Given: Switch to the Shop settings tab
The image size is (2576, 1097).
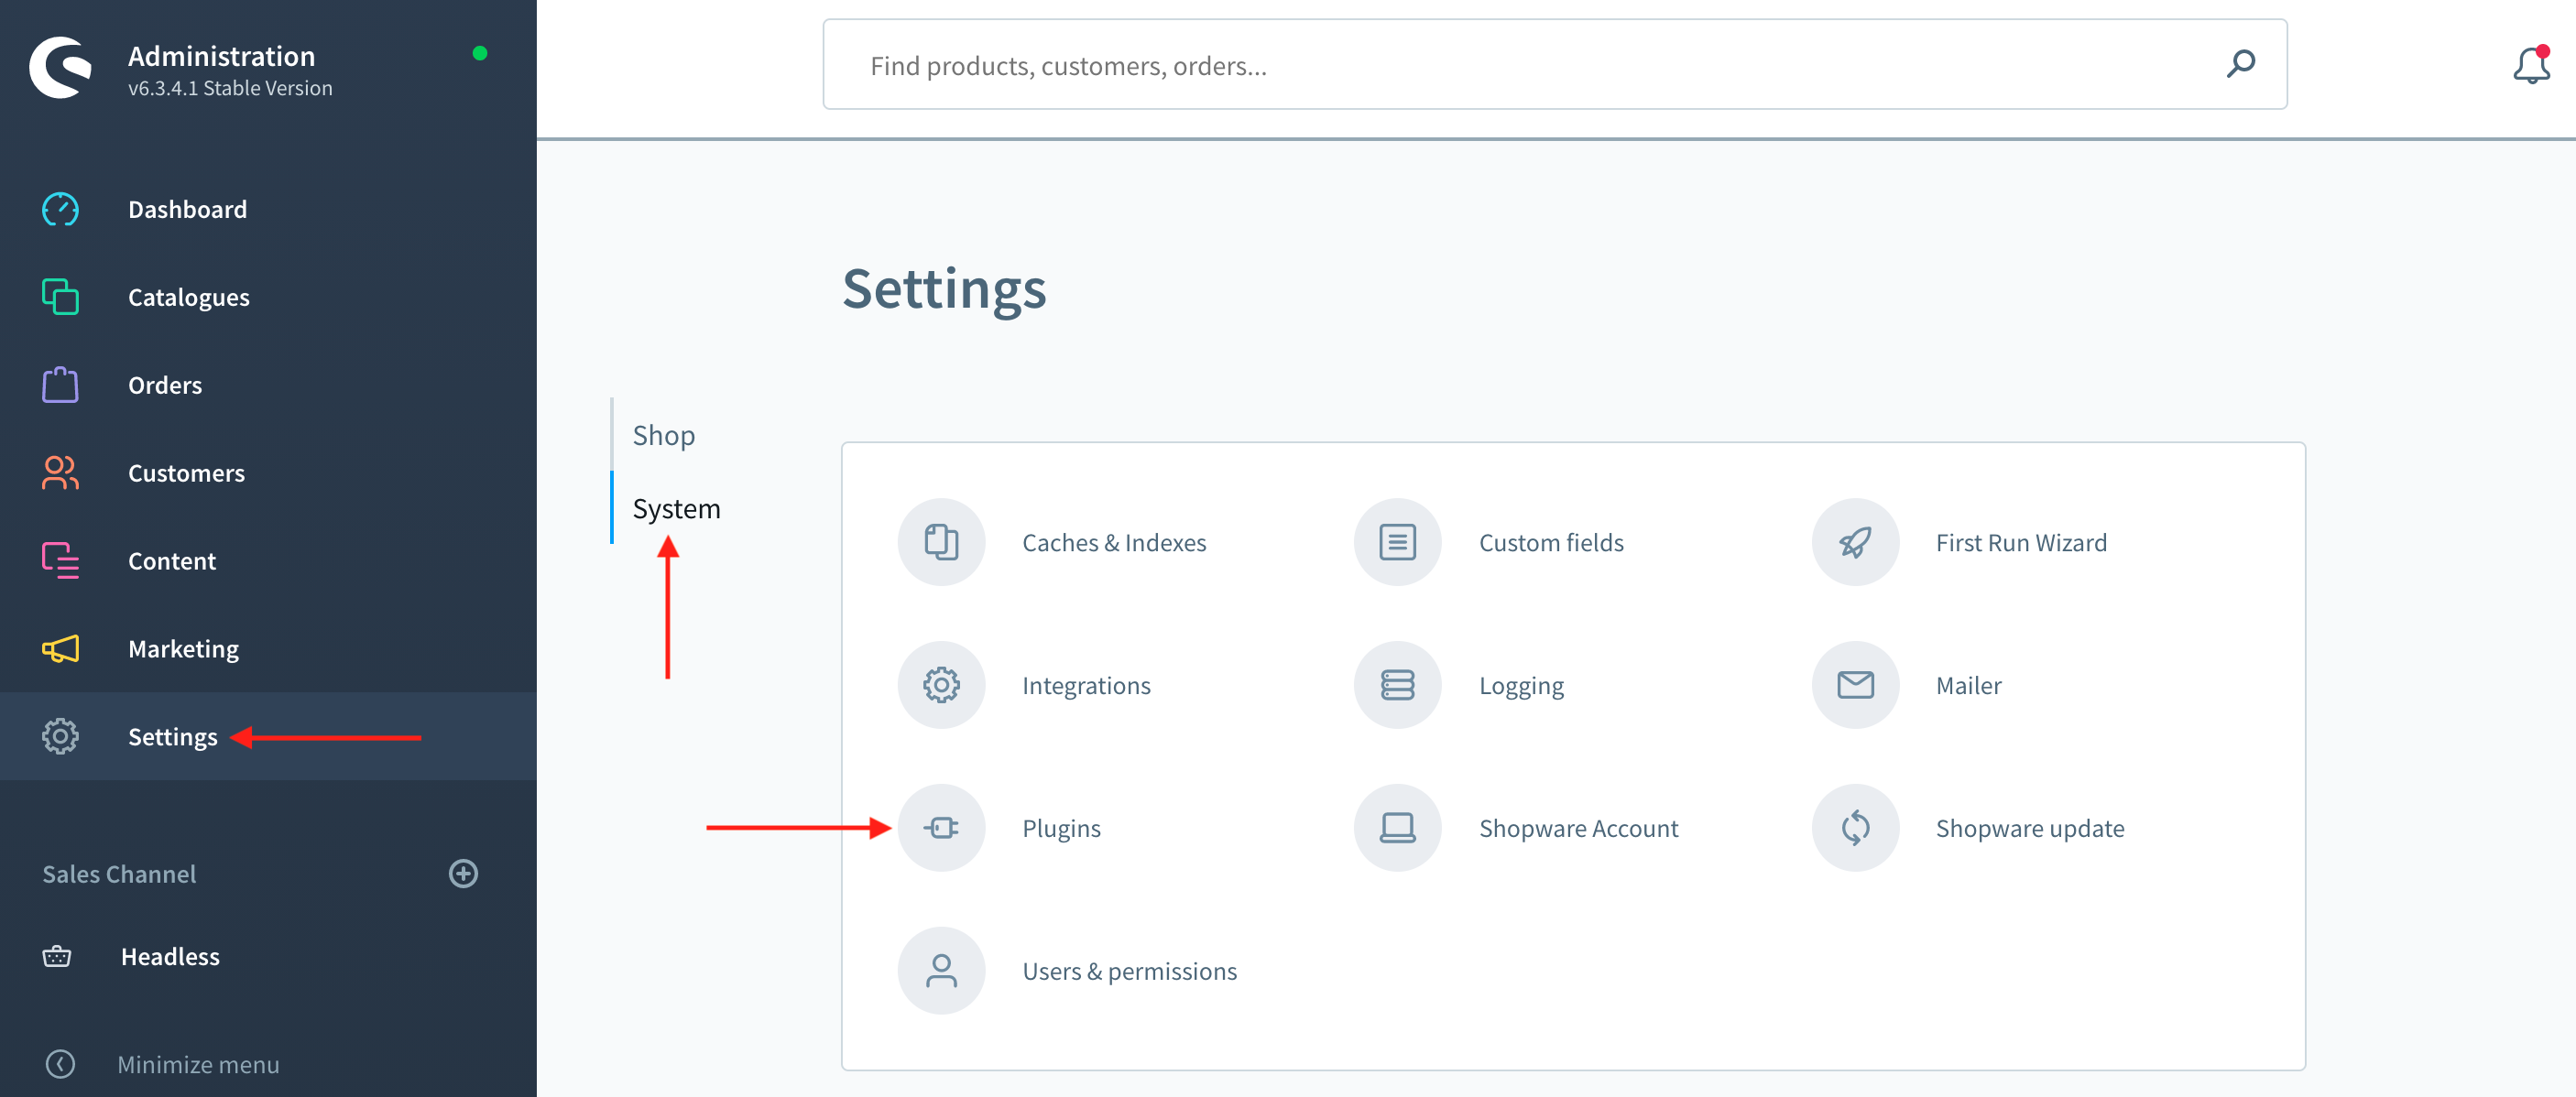Looking at the screenshot, I should pos(663,435).
